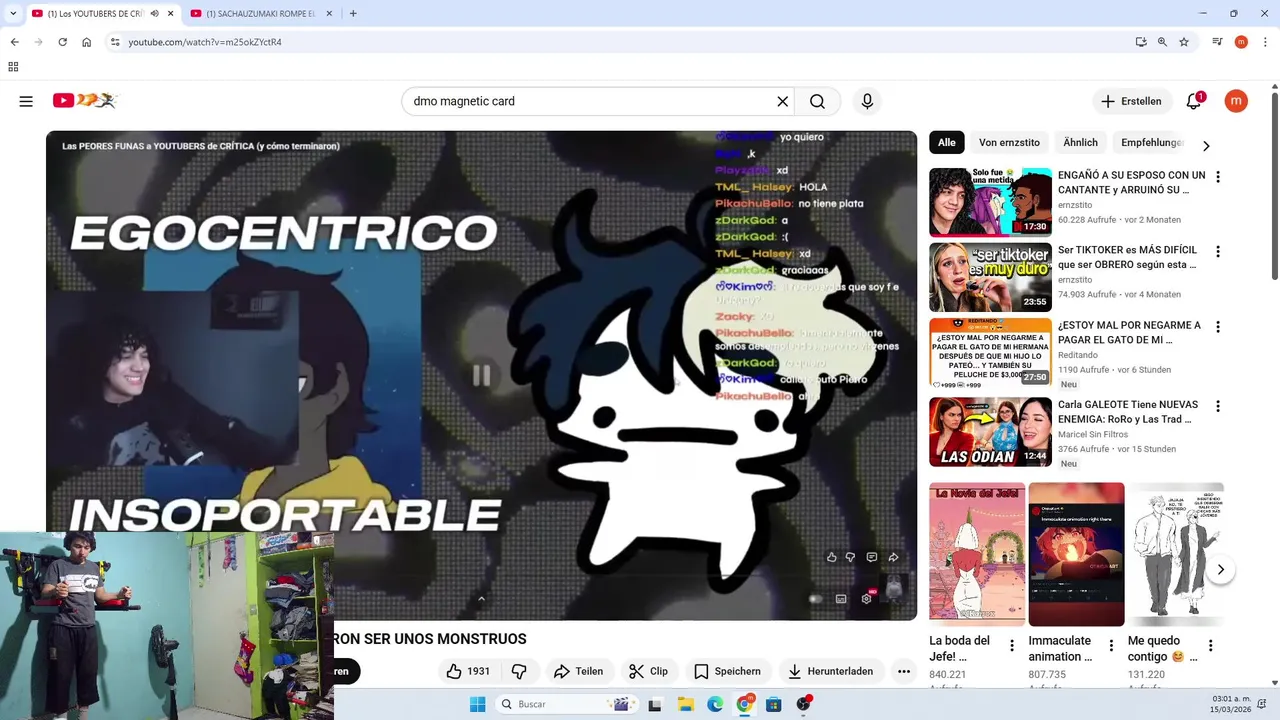Open Windows Start menu

(x=478, y=704)
